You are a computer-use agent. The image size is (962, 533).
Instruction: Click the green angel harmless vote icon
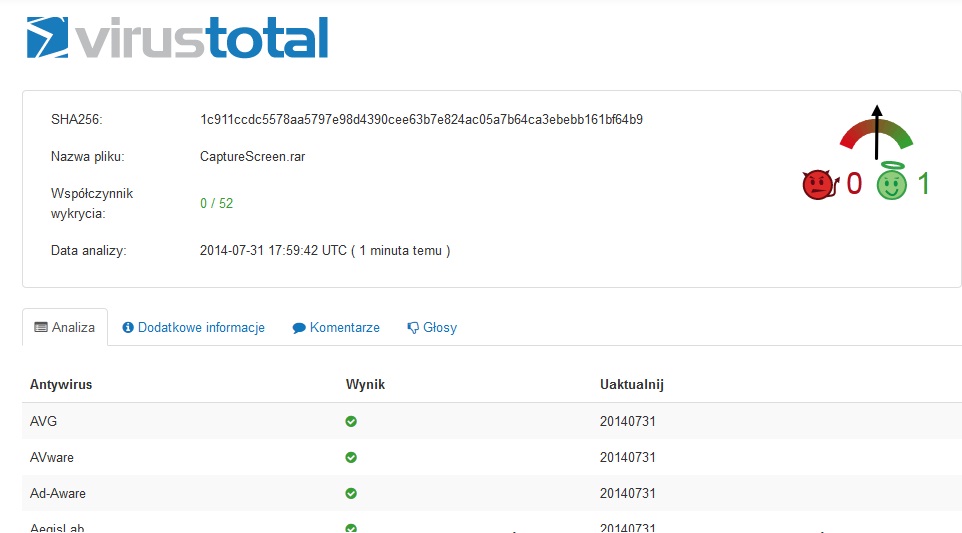point(891,181)
